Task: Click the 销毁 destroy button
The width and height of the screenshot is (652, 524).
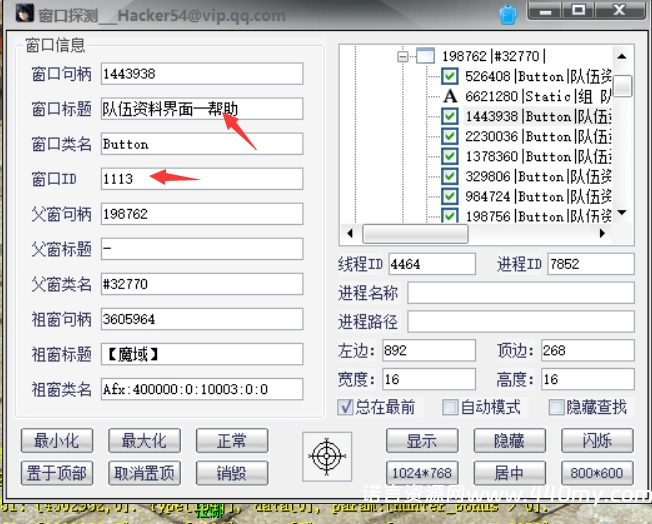Action: point(232,473)
